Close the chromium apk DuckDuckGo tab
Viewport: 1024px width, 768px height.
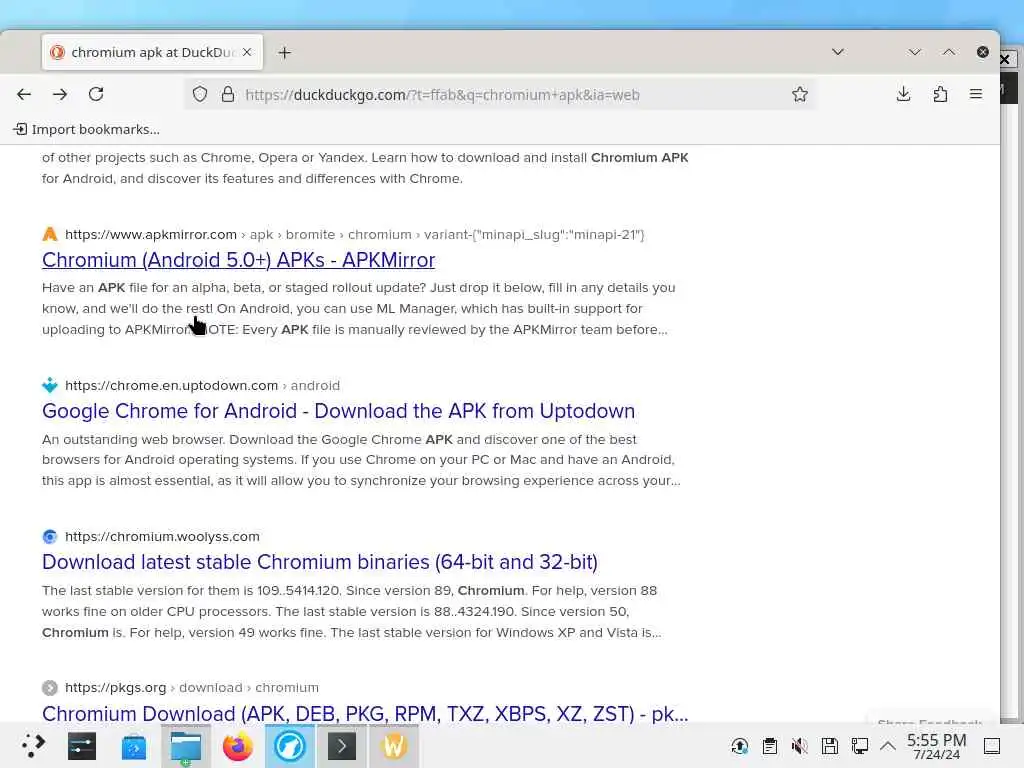[x=247, y=52]
